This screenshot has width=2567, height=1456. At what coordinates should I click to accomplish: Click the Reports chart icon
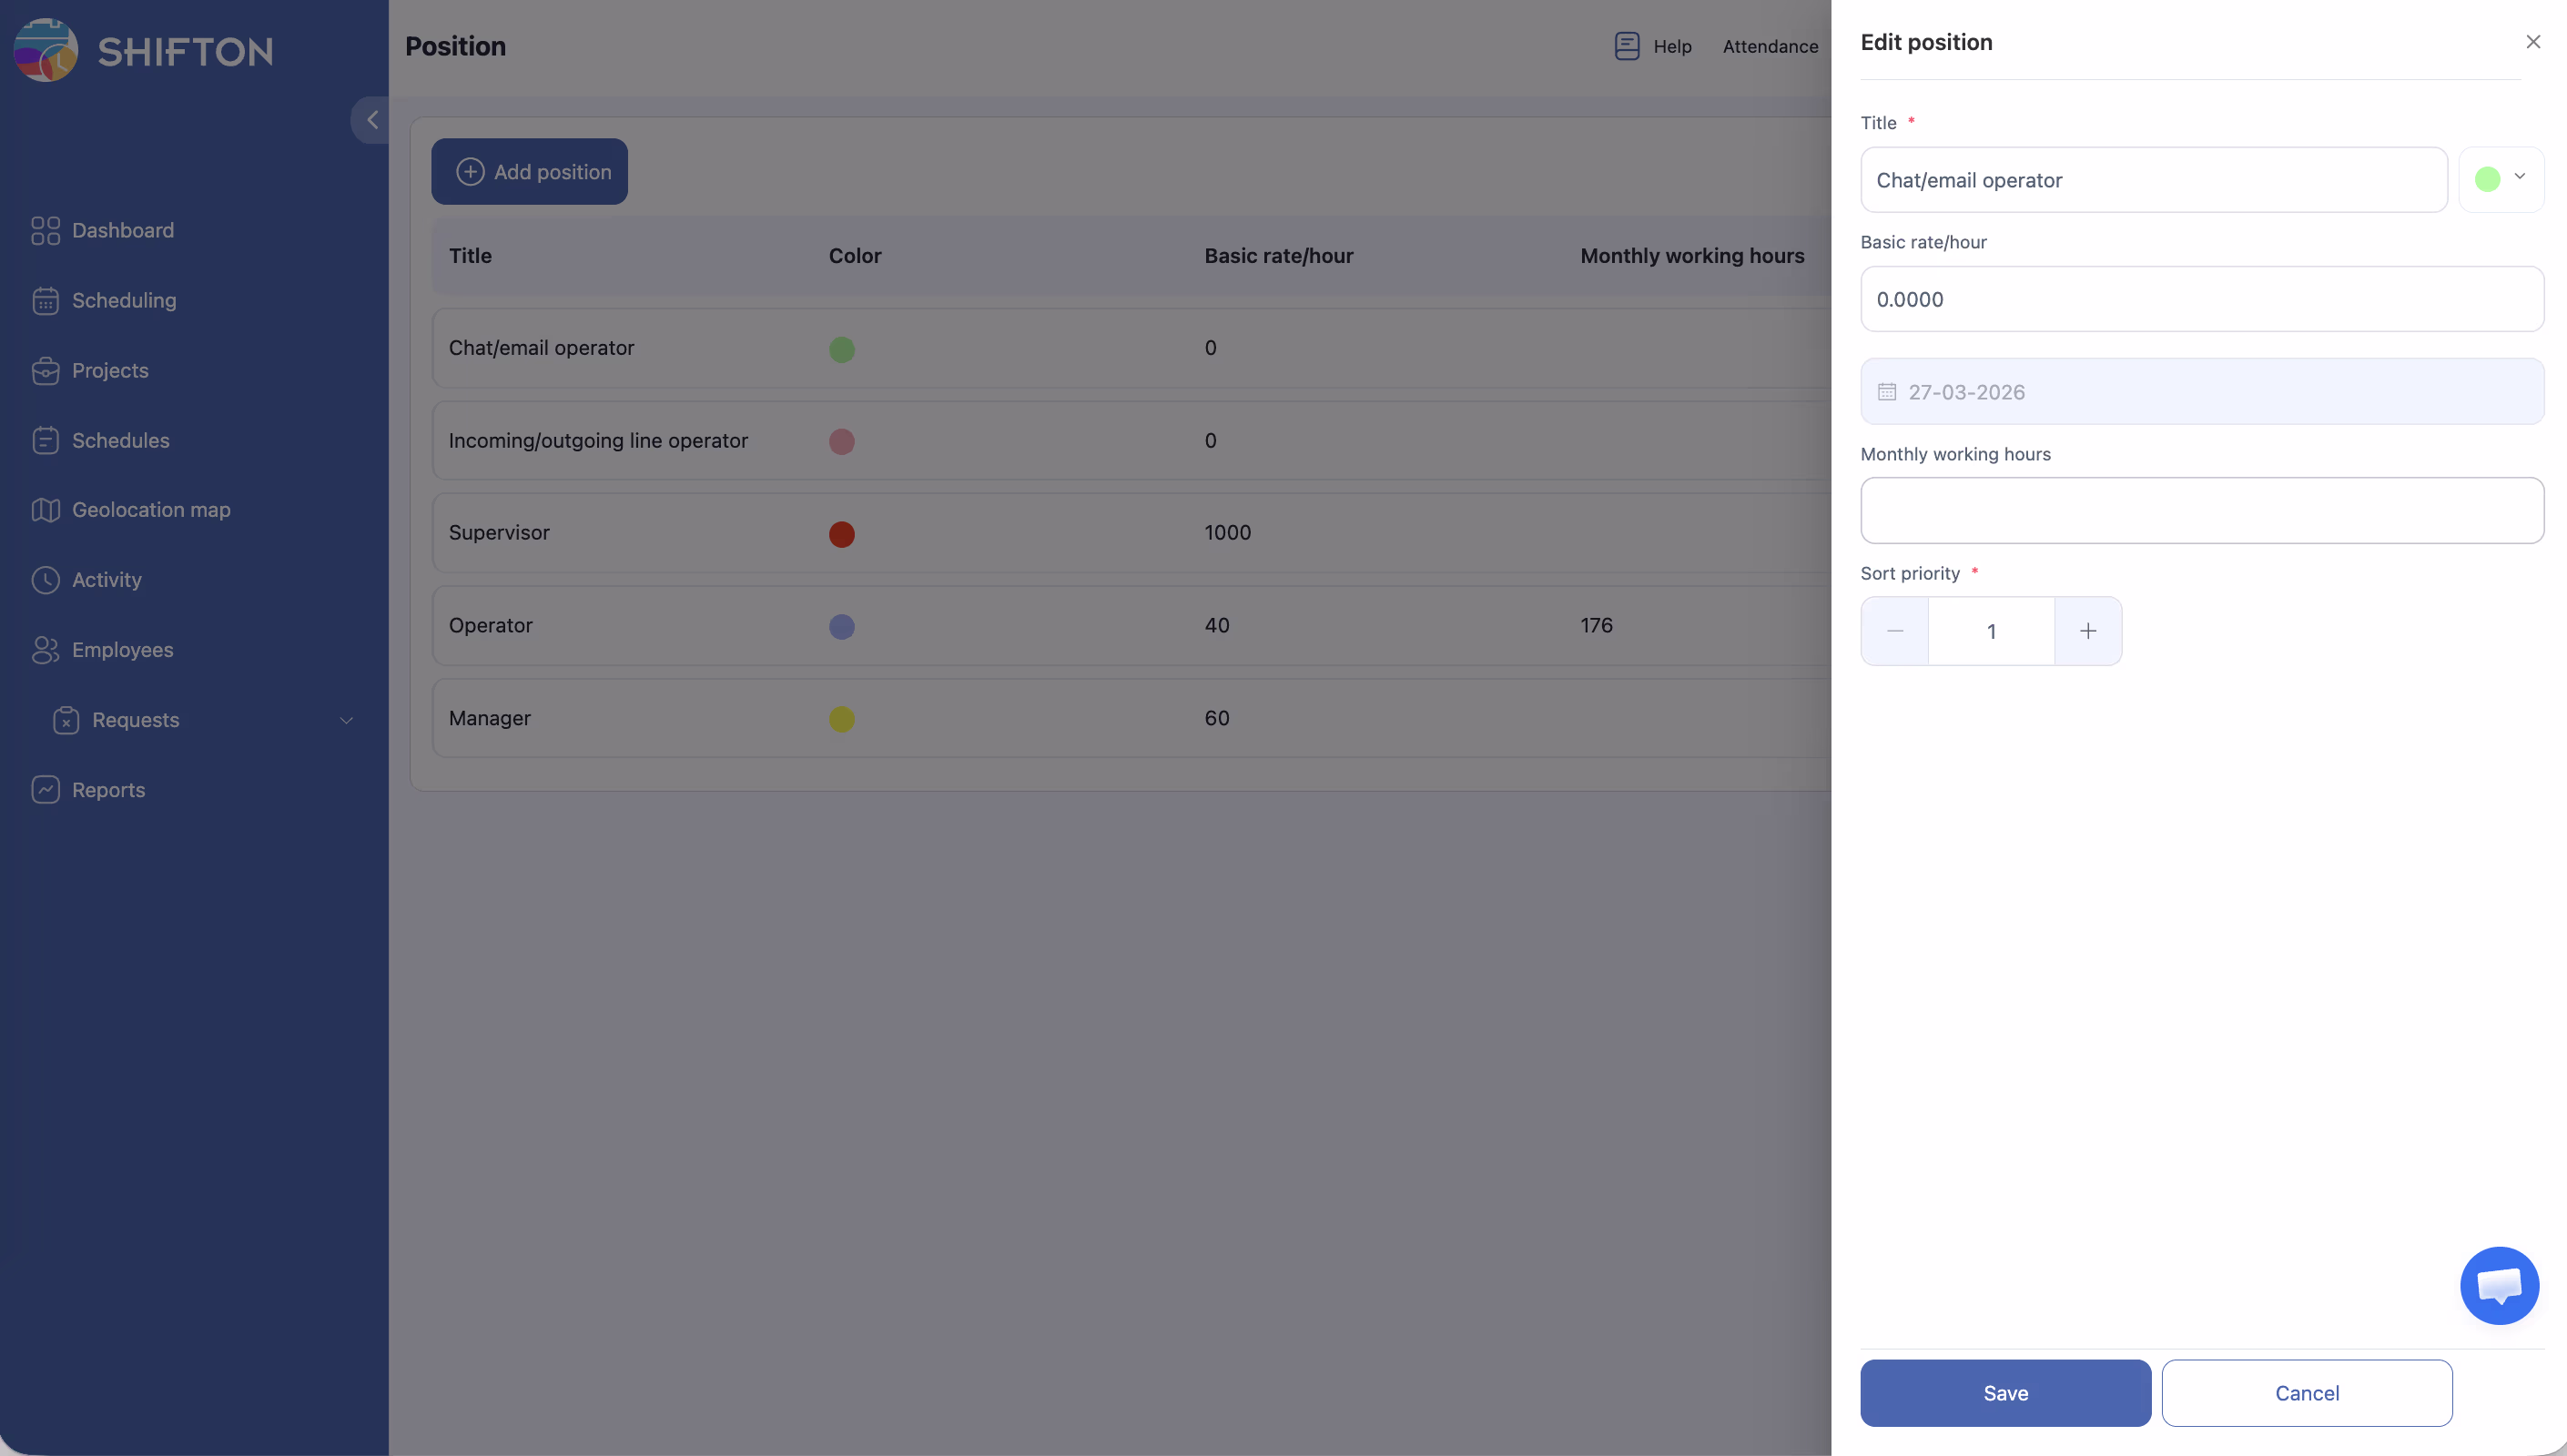pos(45,790)
